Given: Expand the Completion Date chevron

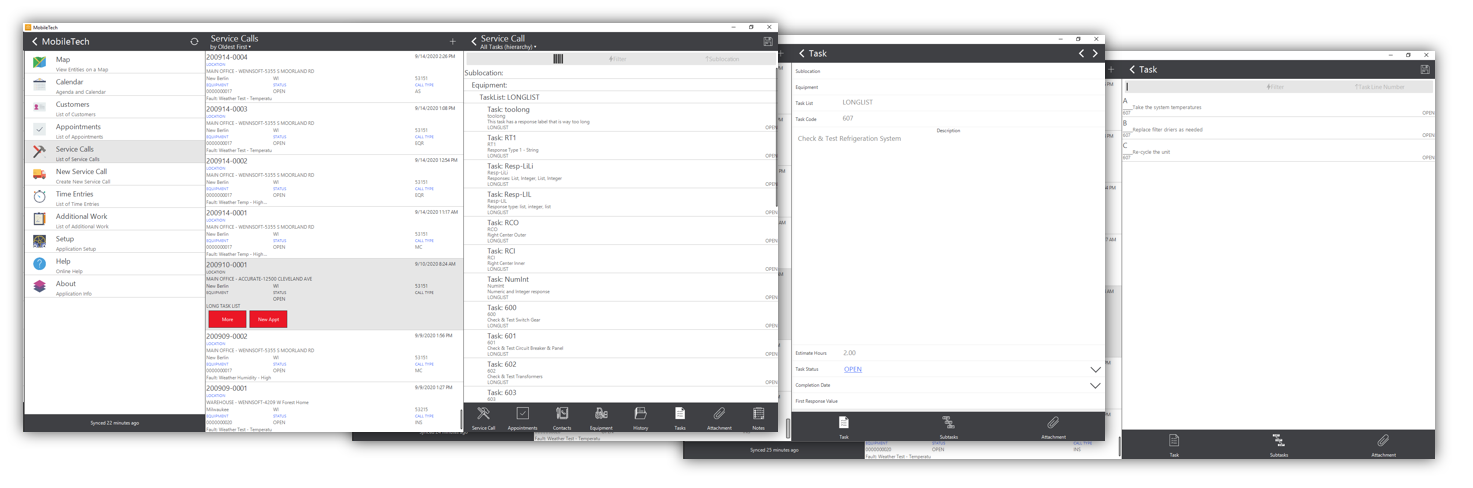Looking at the screenshot, I should [x=1095, y=385].
